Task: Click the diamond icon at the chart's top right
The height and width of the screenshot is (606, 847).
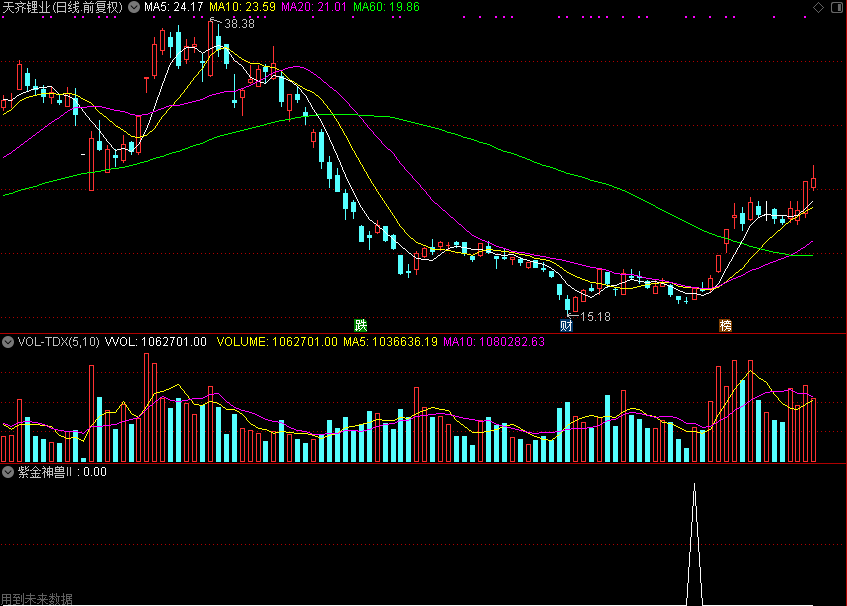Action: (x=818, y=7)
